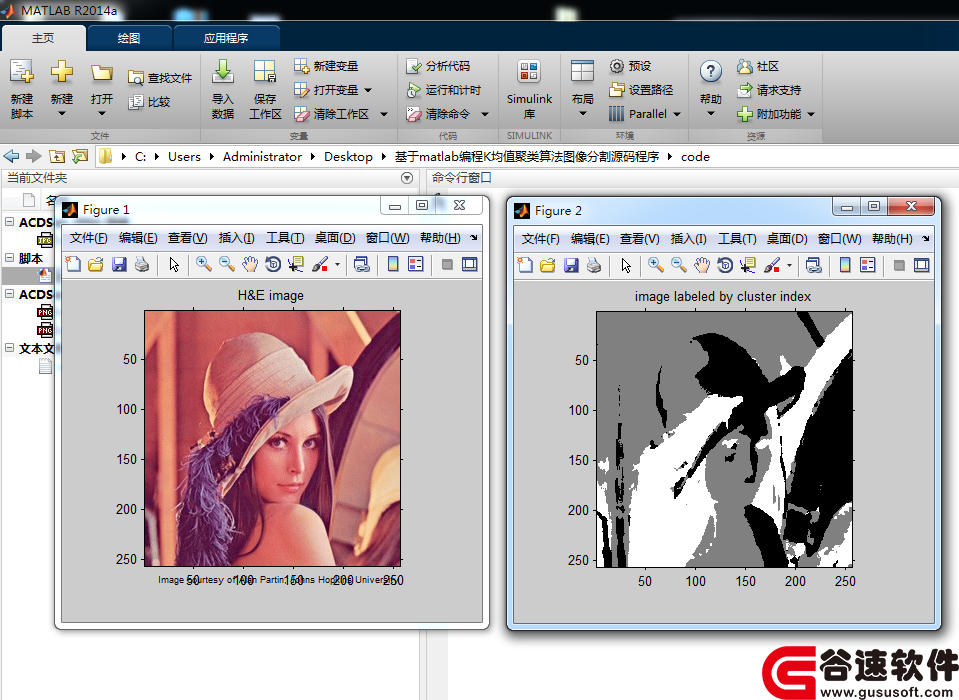Image resolution: width=959 pixels, height=700 pixels.
Task: Open 查看(V) menu in Figure 2
Action: click(639, 239)
